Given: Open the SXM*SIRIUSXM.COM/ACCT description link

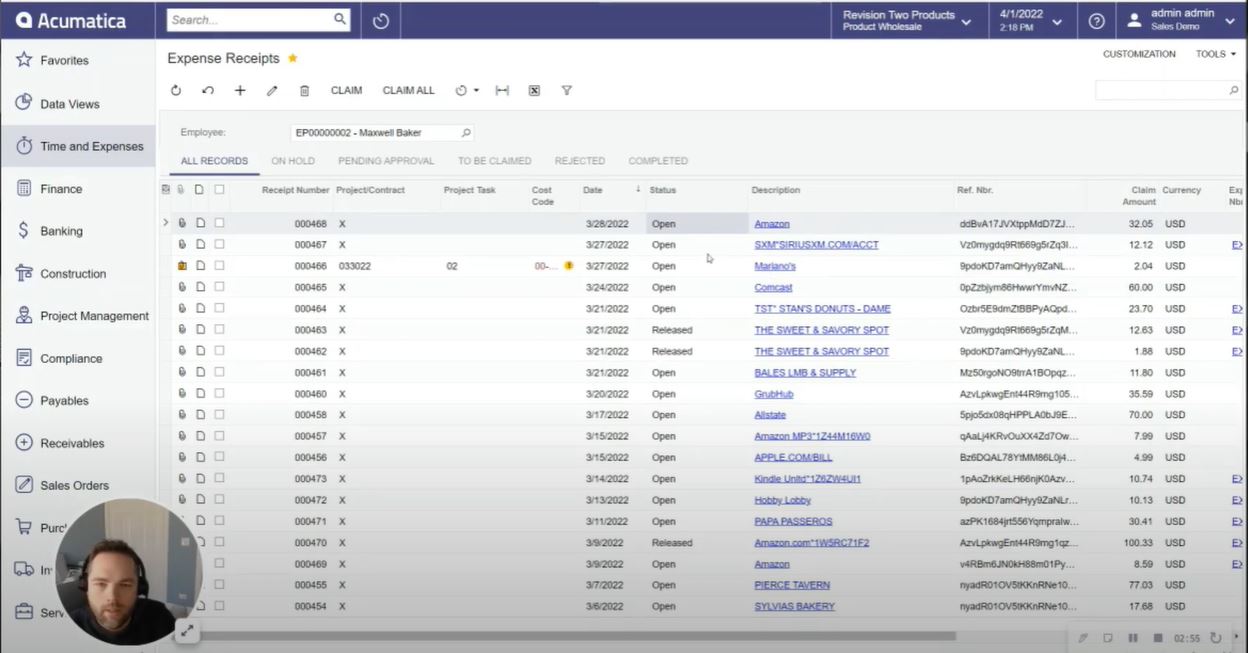Looking at the screenshot, I should 816,245.
